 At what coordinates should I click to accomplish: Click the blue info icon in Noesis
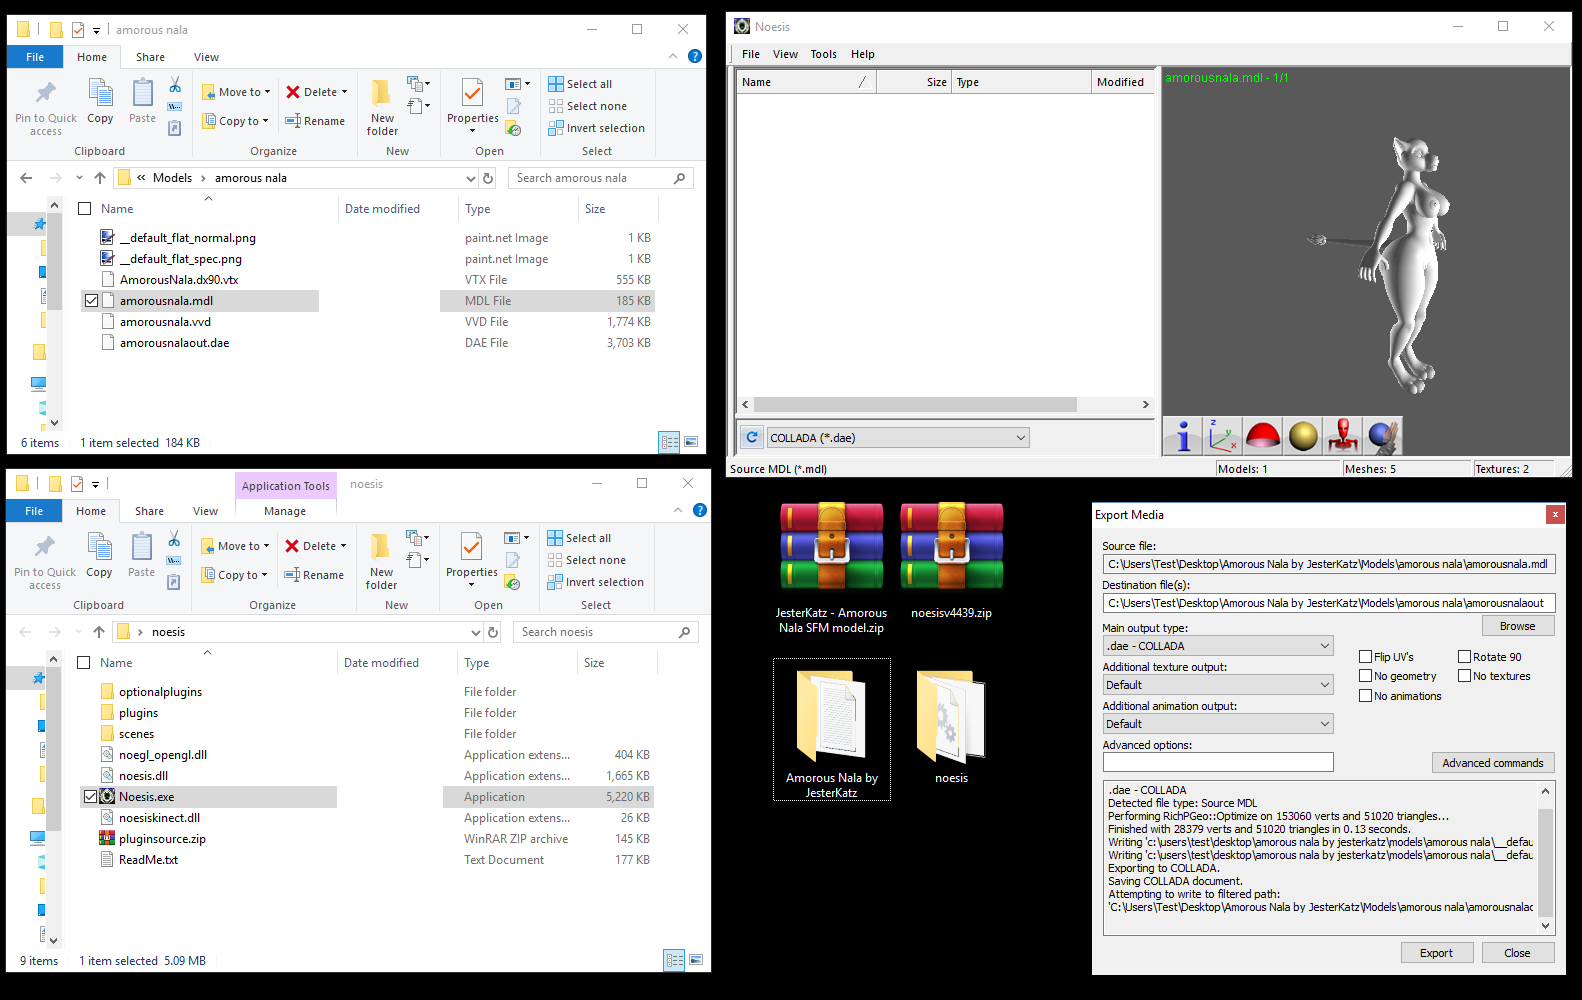(1183, 436)
